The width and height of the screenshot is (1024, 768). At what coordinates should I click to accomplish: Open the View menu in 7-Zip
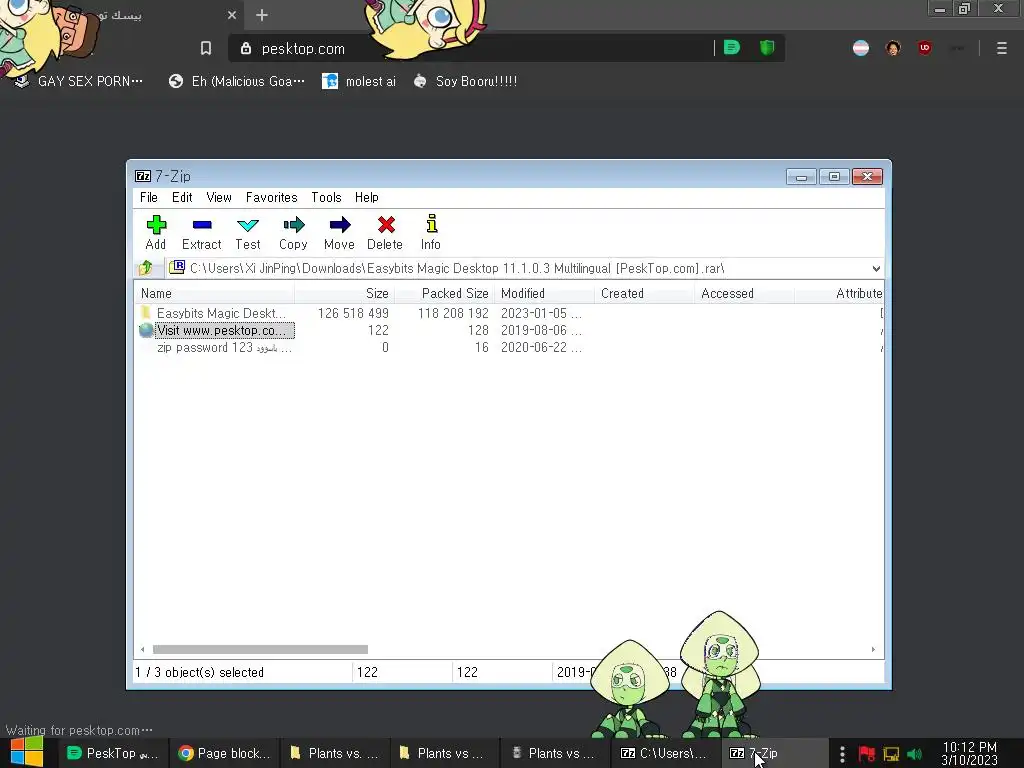[x=219, y=197]
